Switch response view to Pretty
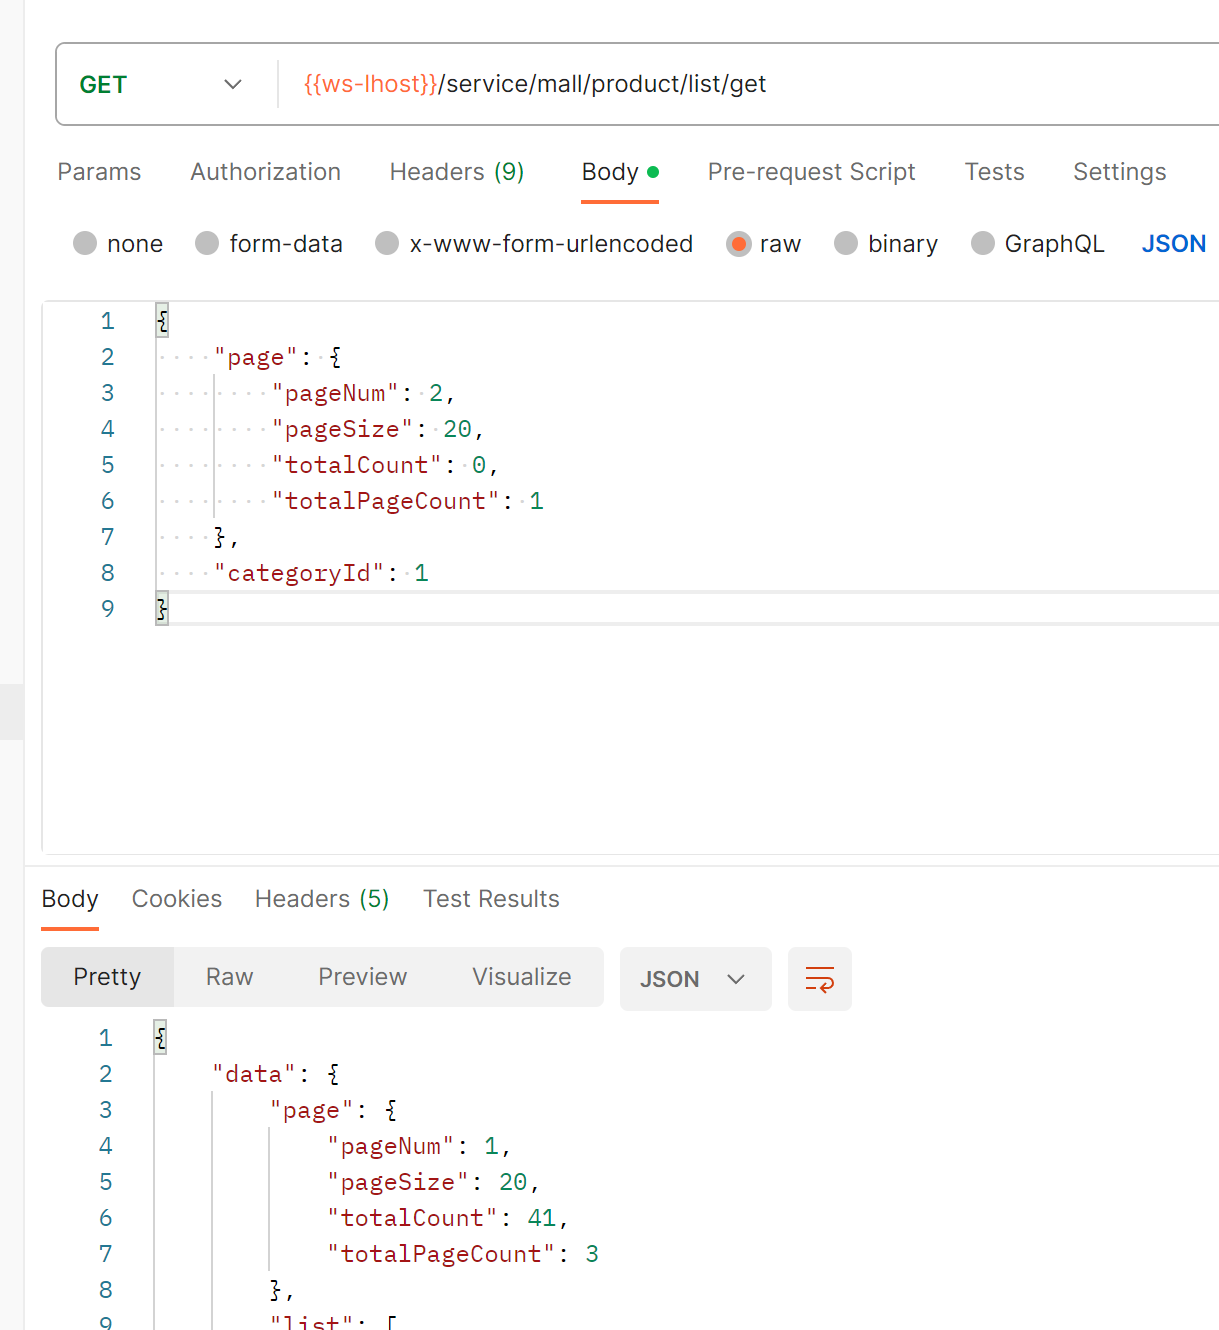Screen dimensions: 1219x1330 [107, 977]
